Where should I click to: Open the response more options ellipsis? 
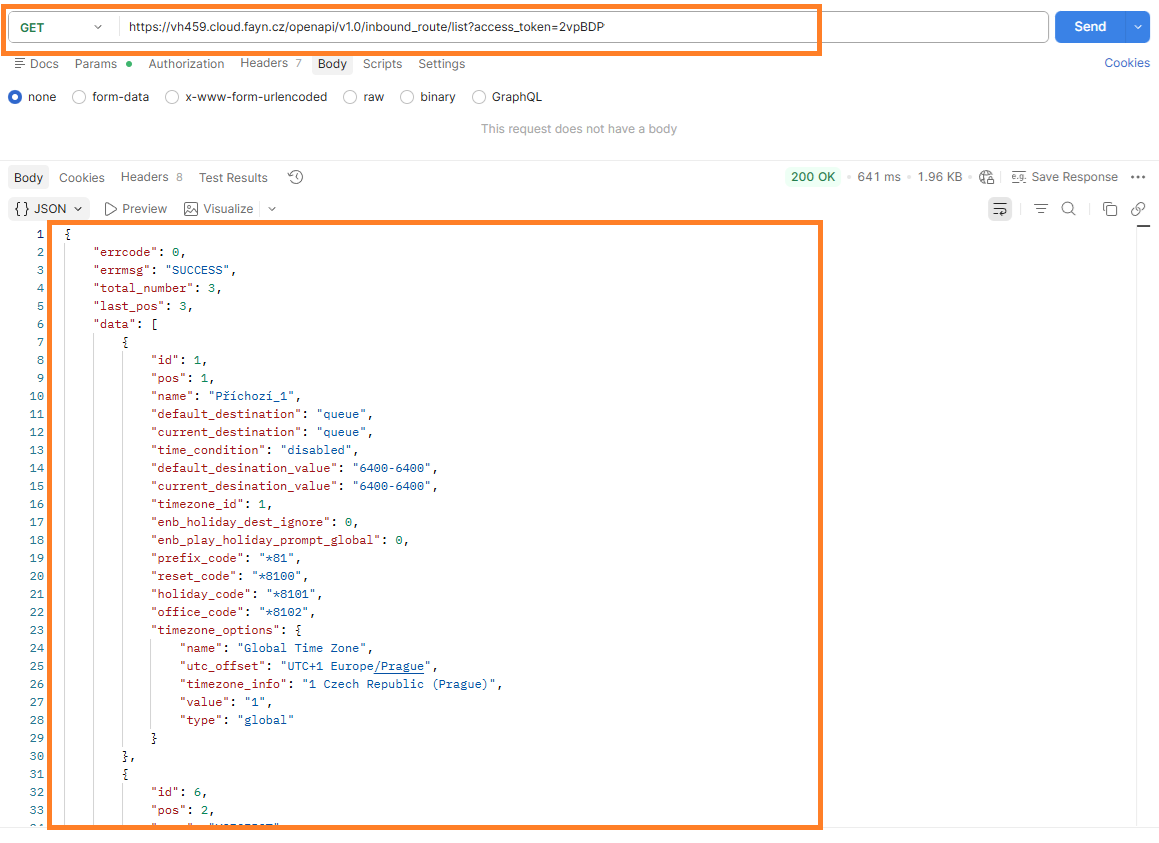(1138, 177)
